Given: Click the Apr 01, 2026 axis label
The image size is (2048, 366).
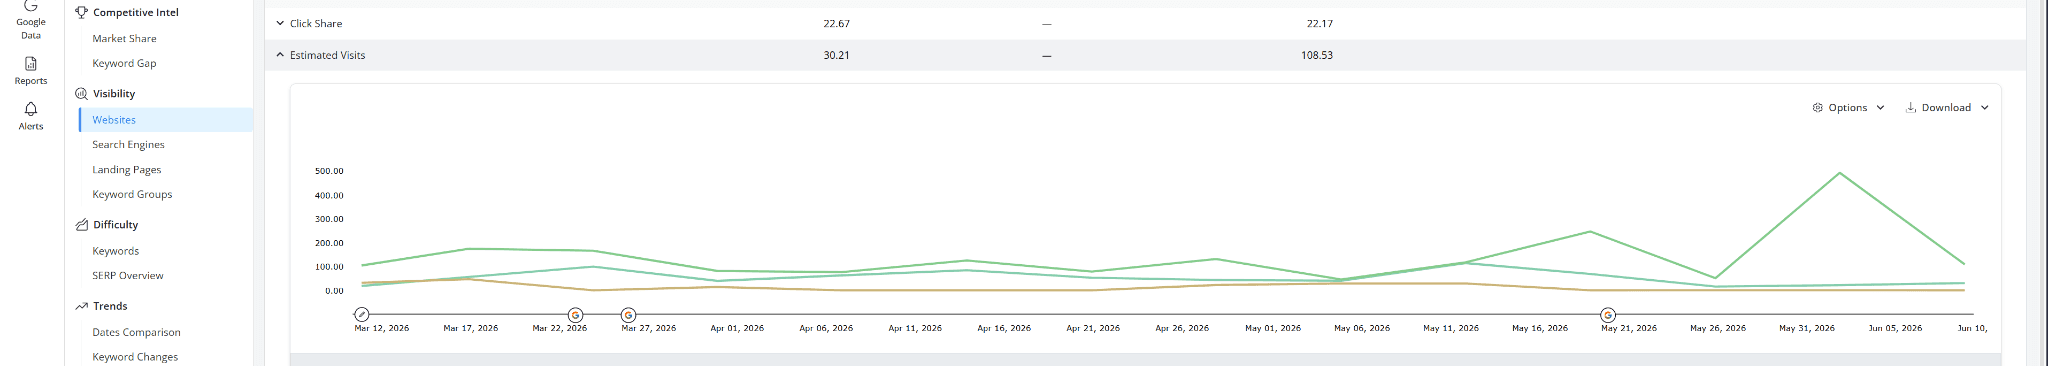Looking at the screenshot, I should (x=737, y=328).
